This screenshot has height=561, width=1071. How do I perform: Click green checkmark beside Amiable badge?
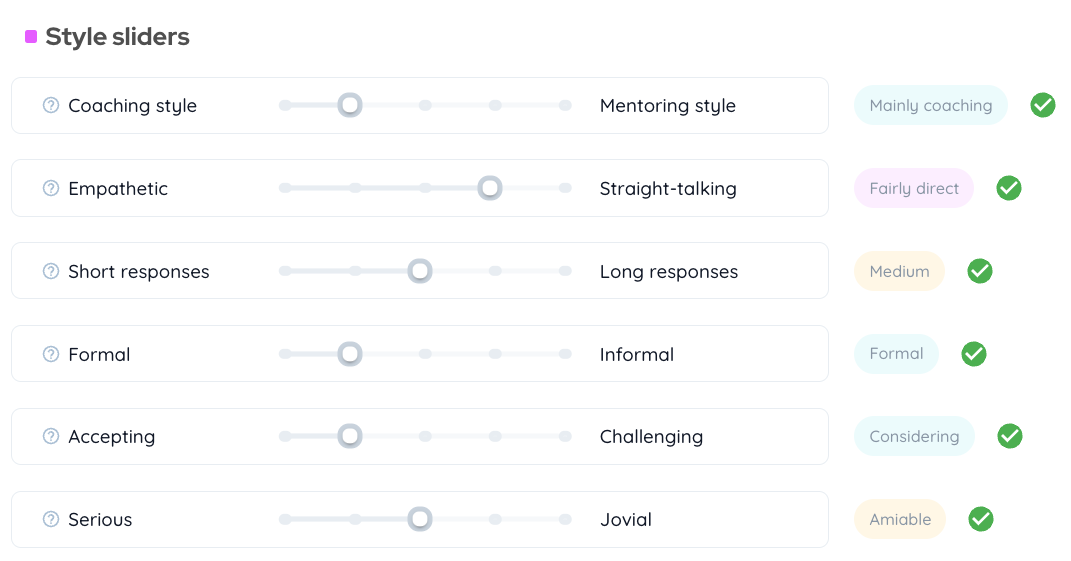[981, 519]
